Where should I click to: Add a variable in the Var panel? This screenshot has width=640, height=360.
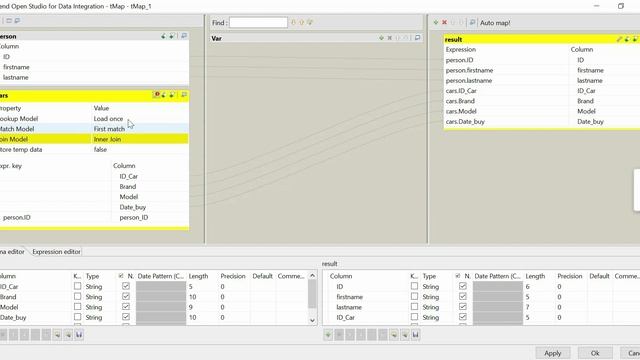[x=381, y=38]
